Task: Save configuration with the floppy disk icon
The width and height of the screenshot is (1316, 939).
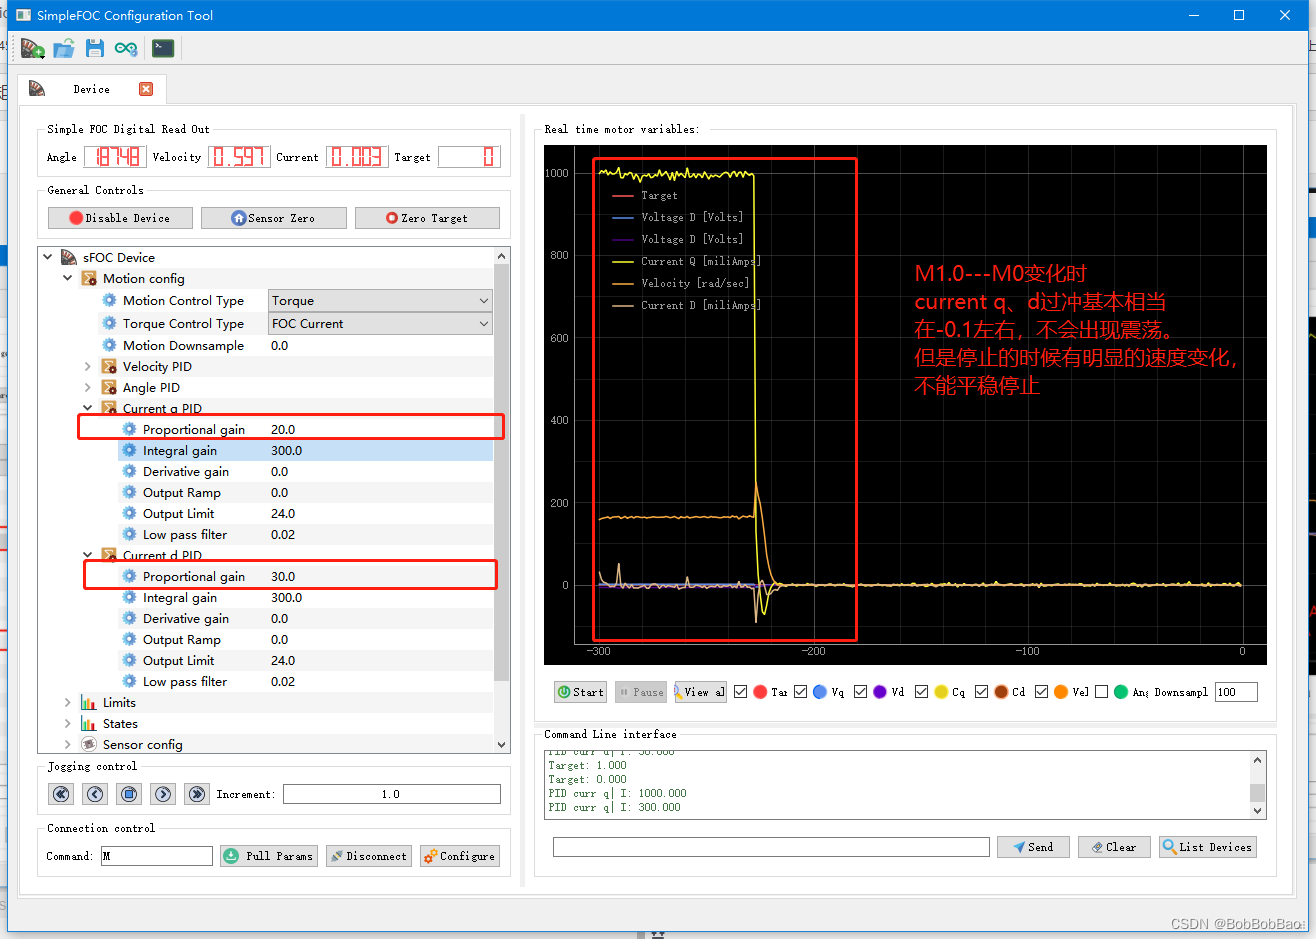Action: click(x=95, y=48)
